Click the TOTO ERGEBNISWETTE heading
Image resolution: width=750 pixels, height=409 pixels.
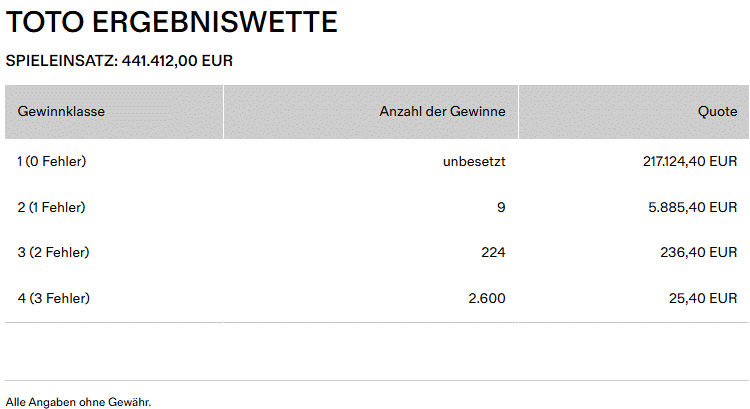[172, 22]
